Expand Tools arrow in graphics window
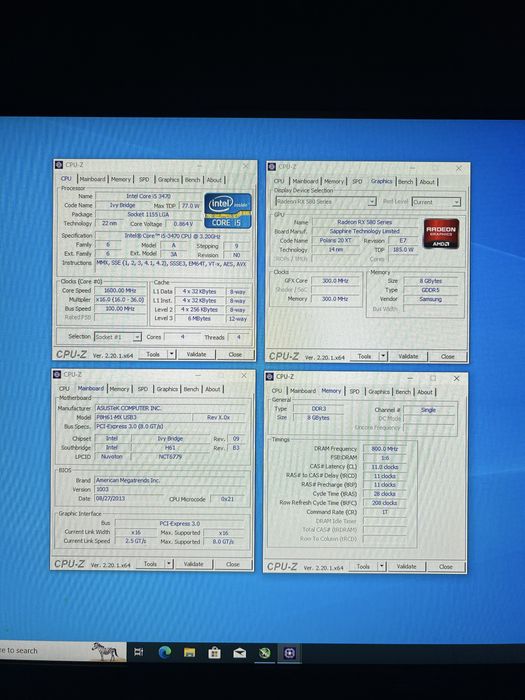This screenshot has height=700, width=525. point(383,356)
